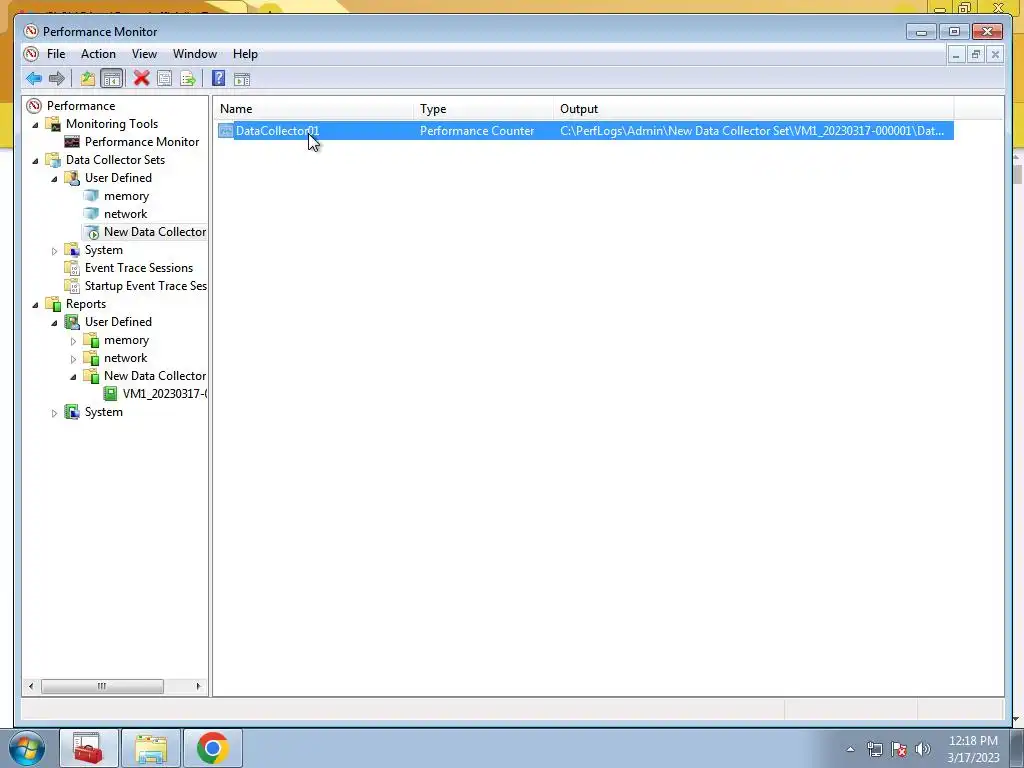This screenshot has height=768, width=1024.
Task: Select the Performance Monitor graph icon
Action: 72,142
